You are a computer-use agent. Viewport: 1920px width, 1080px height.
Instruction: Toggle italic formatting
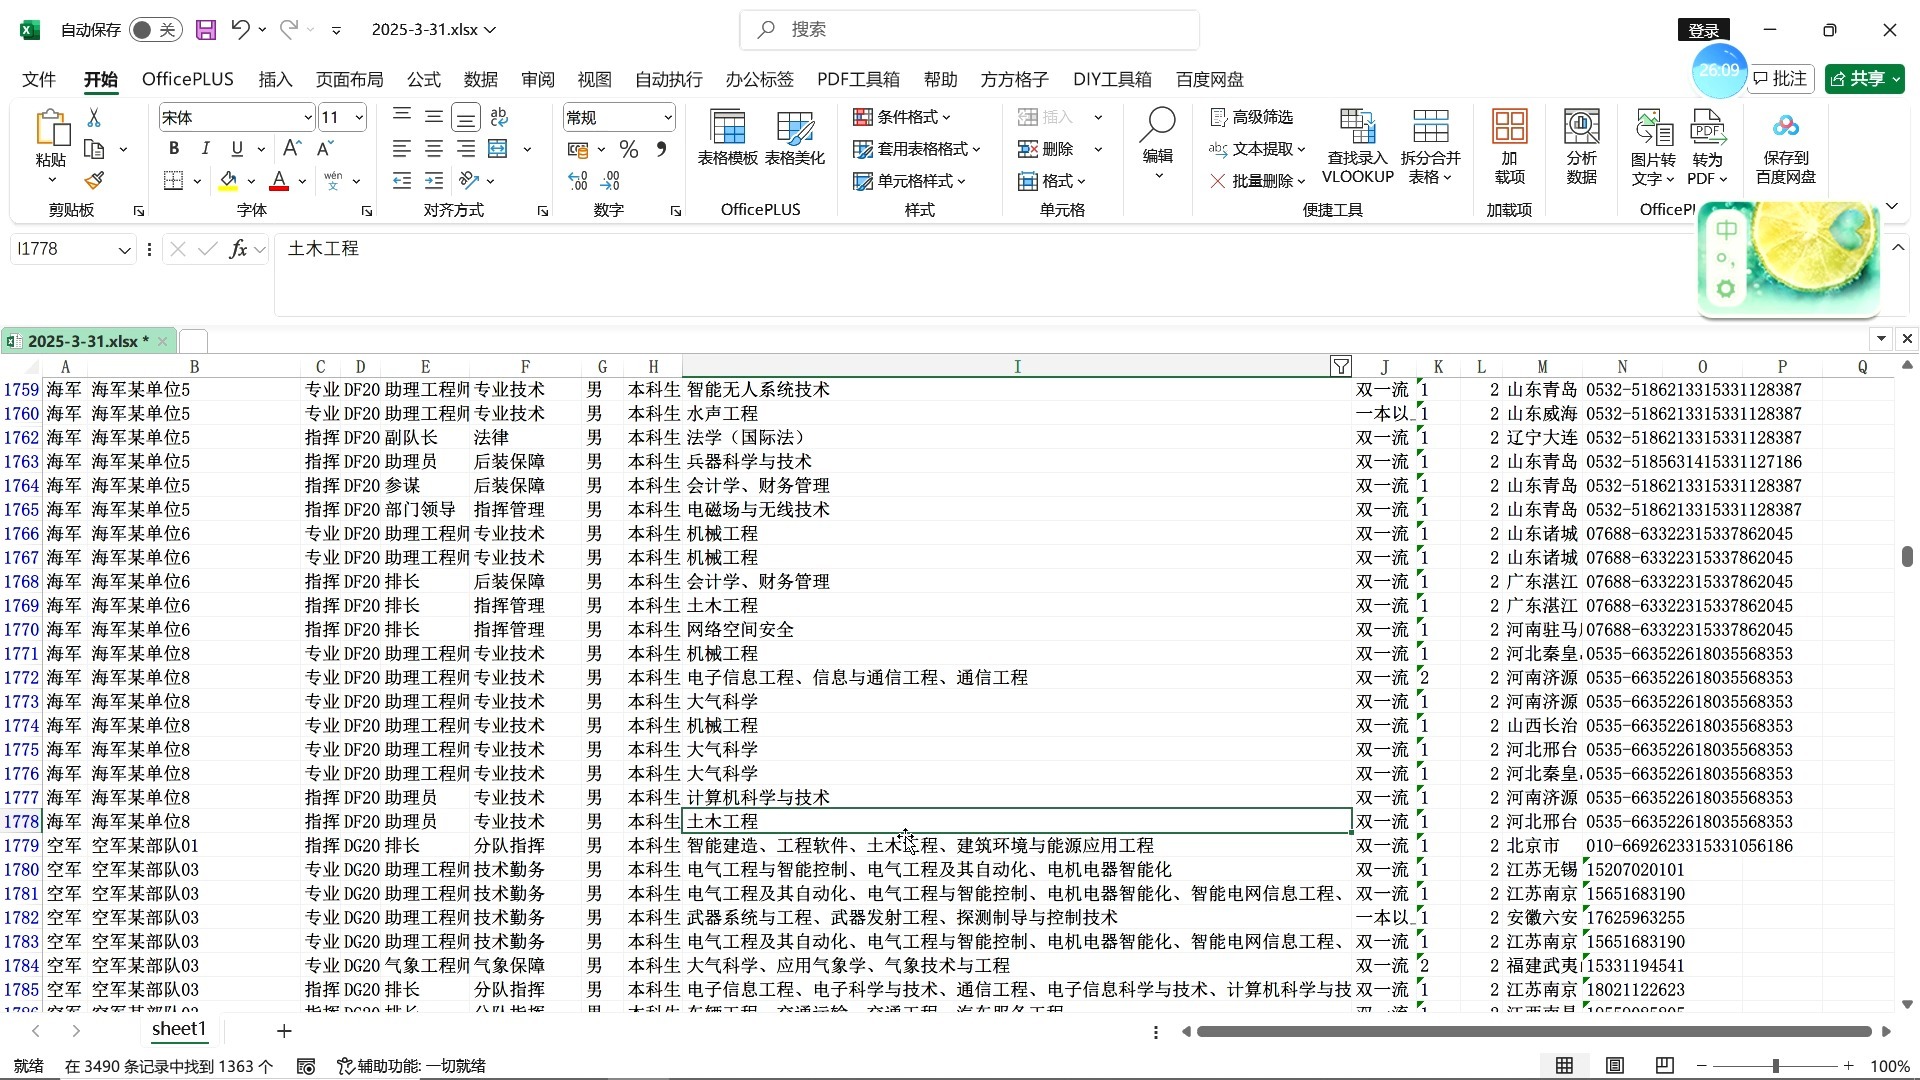[x=205, y=149]
